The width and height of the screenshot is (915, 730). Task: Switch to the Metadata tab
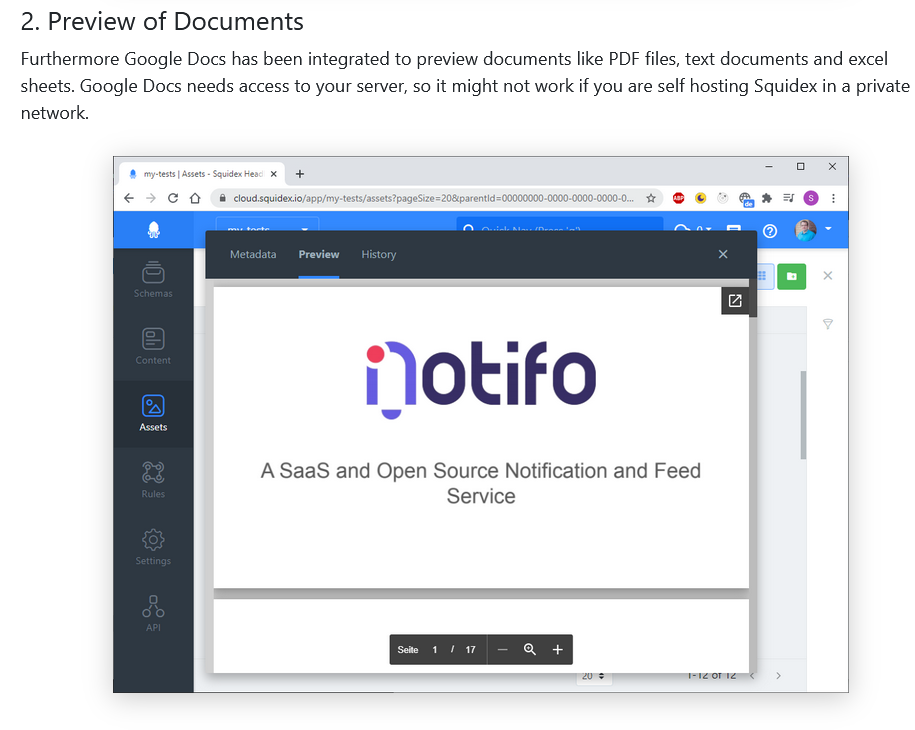coord(253,254)
